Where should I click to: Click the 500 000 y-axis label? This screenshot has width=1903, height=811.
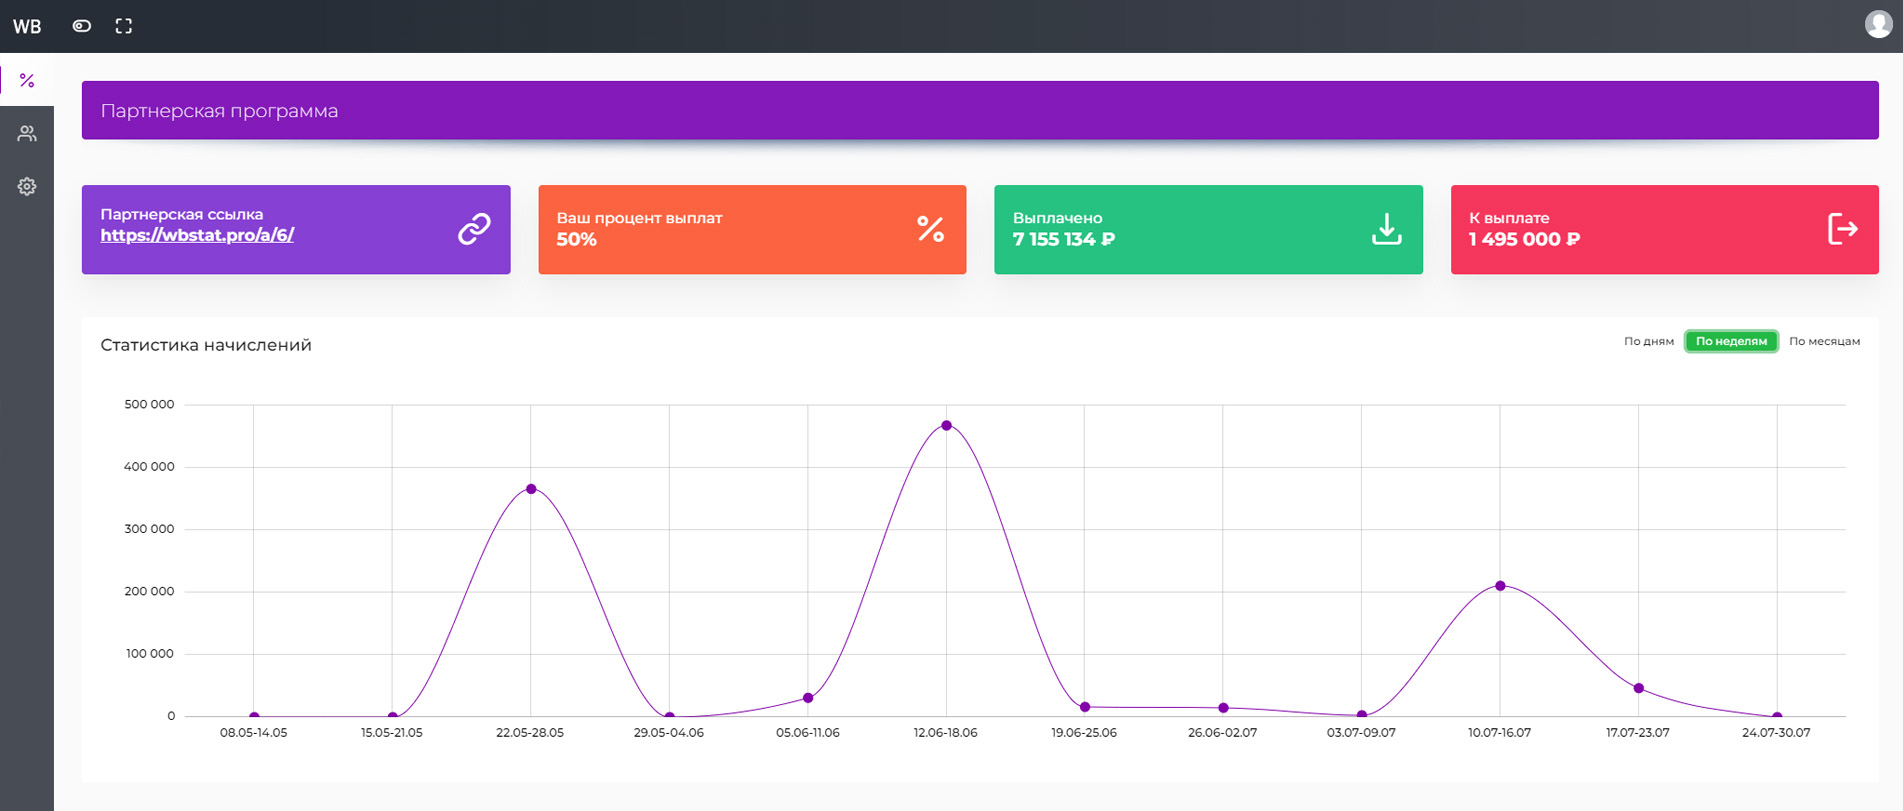point(149,405)
